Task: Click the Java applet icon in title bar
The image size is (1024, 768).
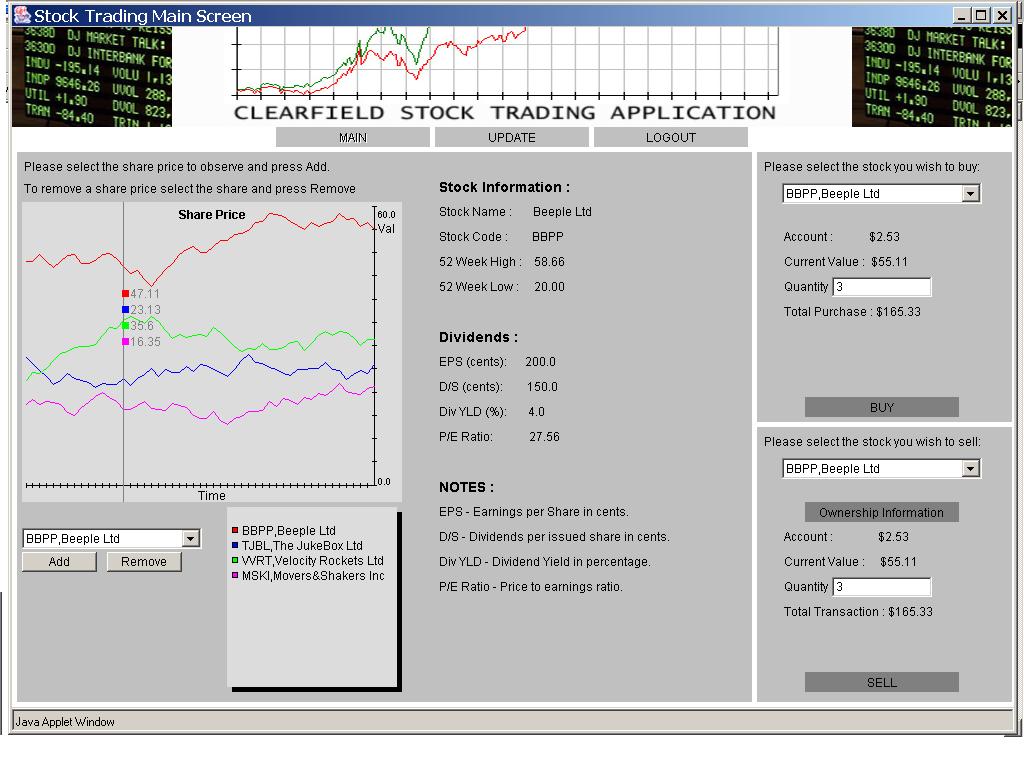Action: click(22, 15)
